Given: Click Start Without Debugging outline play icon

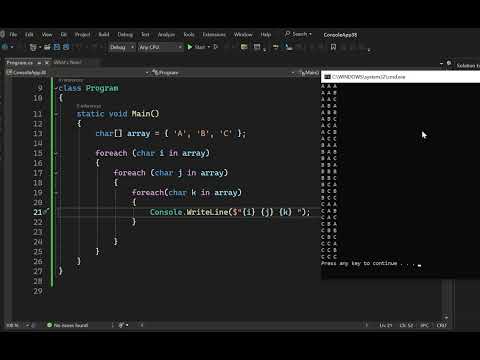Looking at the screenshot, I should click(215, 47).
